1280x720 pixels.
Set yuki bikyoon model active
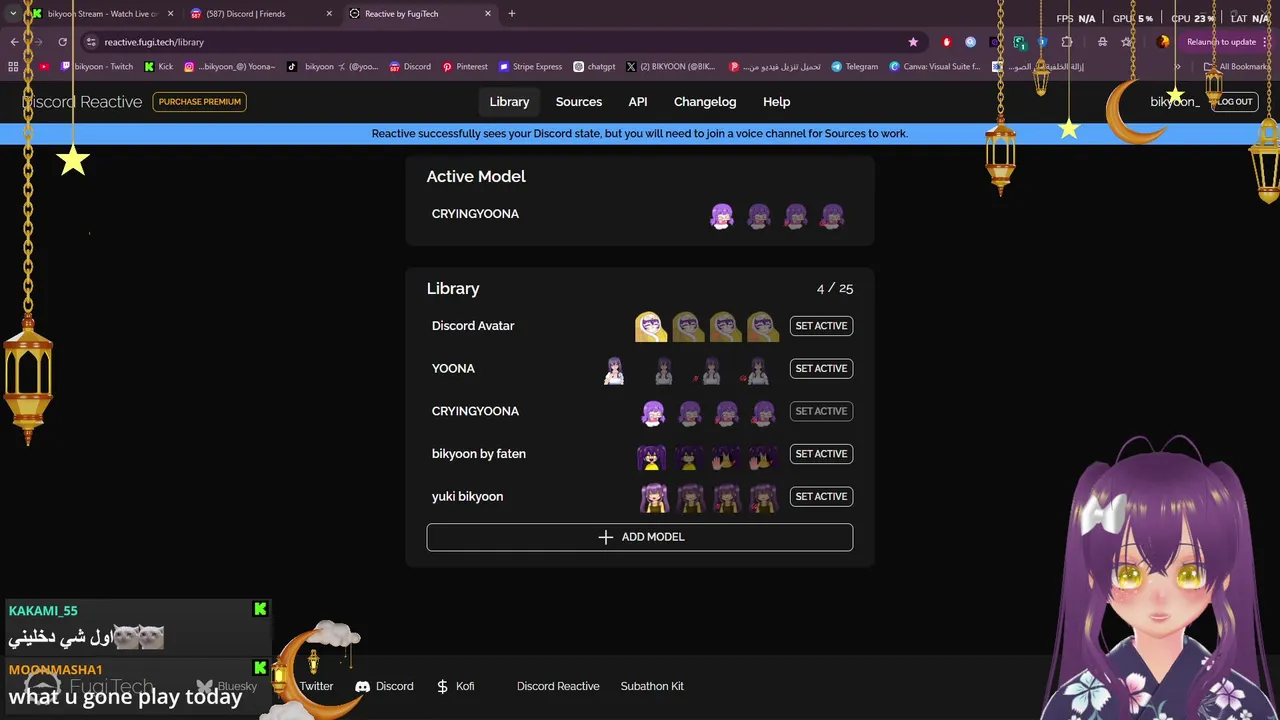click(821, 497)
